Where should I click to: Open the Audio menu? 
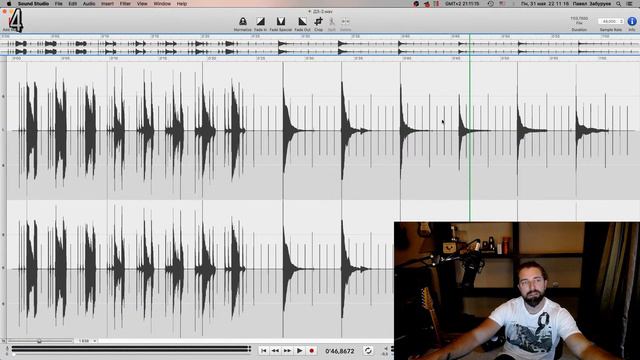[x=89, y=4]
